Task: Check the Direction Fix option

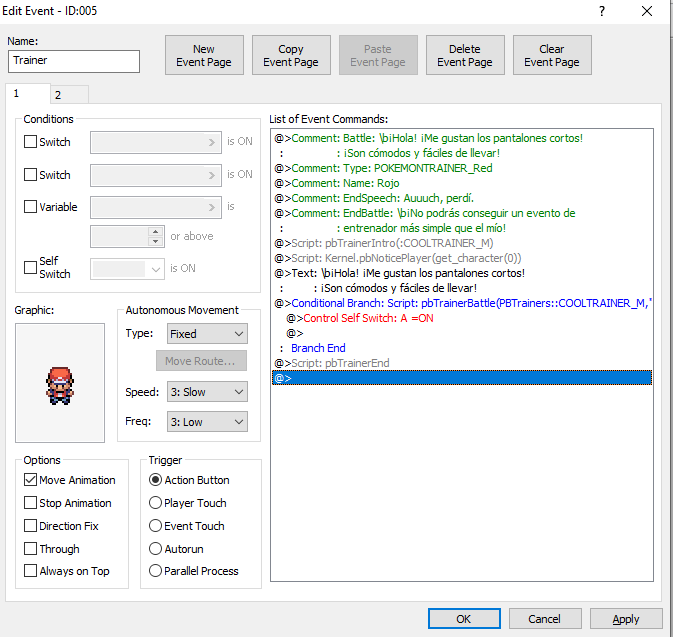Action: coord(31,526)
